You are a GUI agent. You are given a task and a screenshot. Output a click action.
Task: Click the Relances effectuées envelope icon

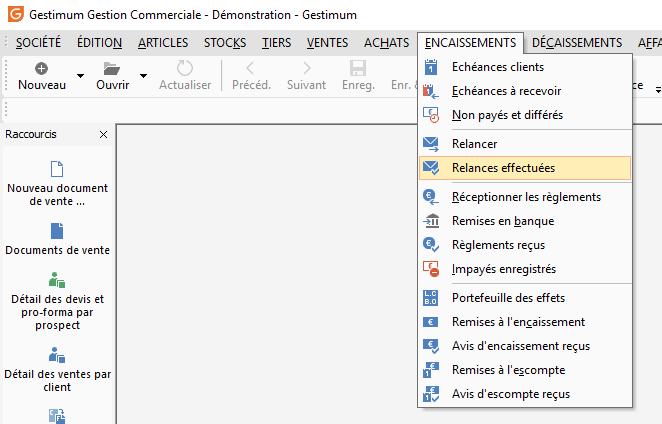(431, 168)
